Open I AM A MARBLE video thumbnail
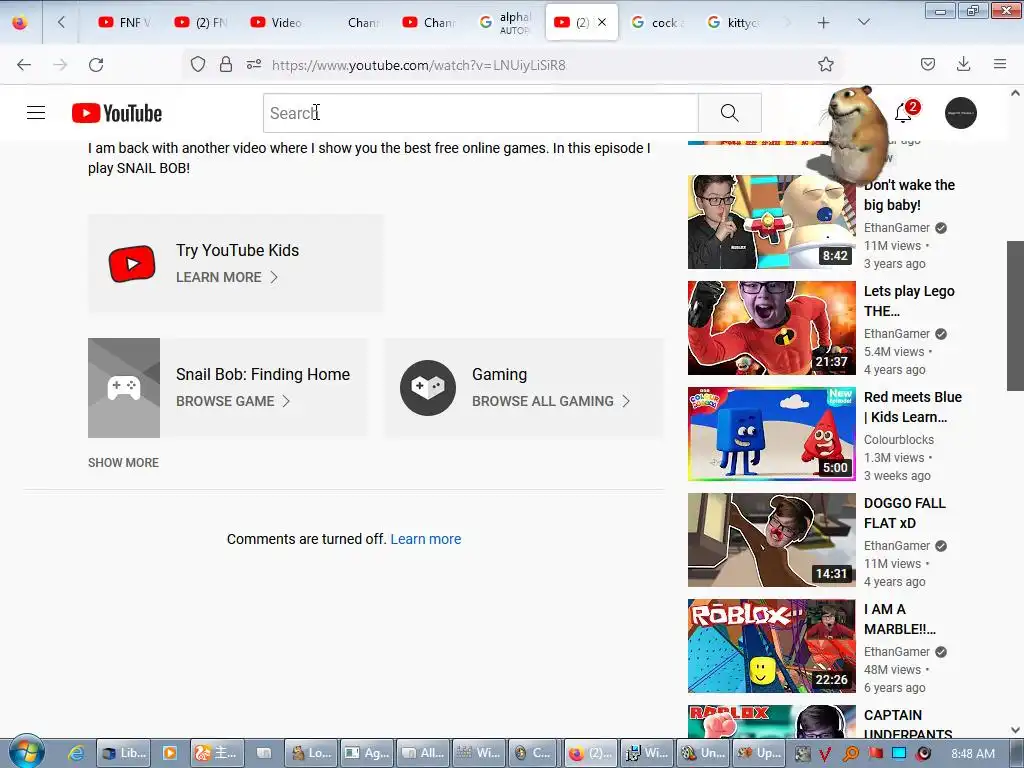 (x=771, y=646)
